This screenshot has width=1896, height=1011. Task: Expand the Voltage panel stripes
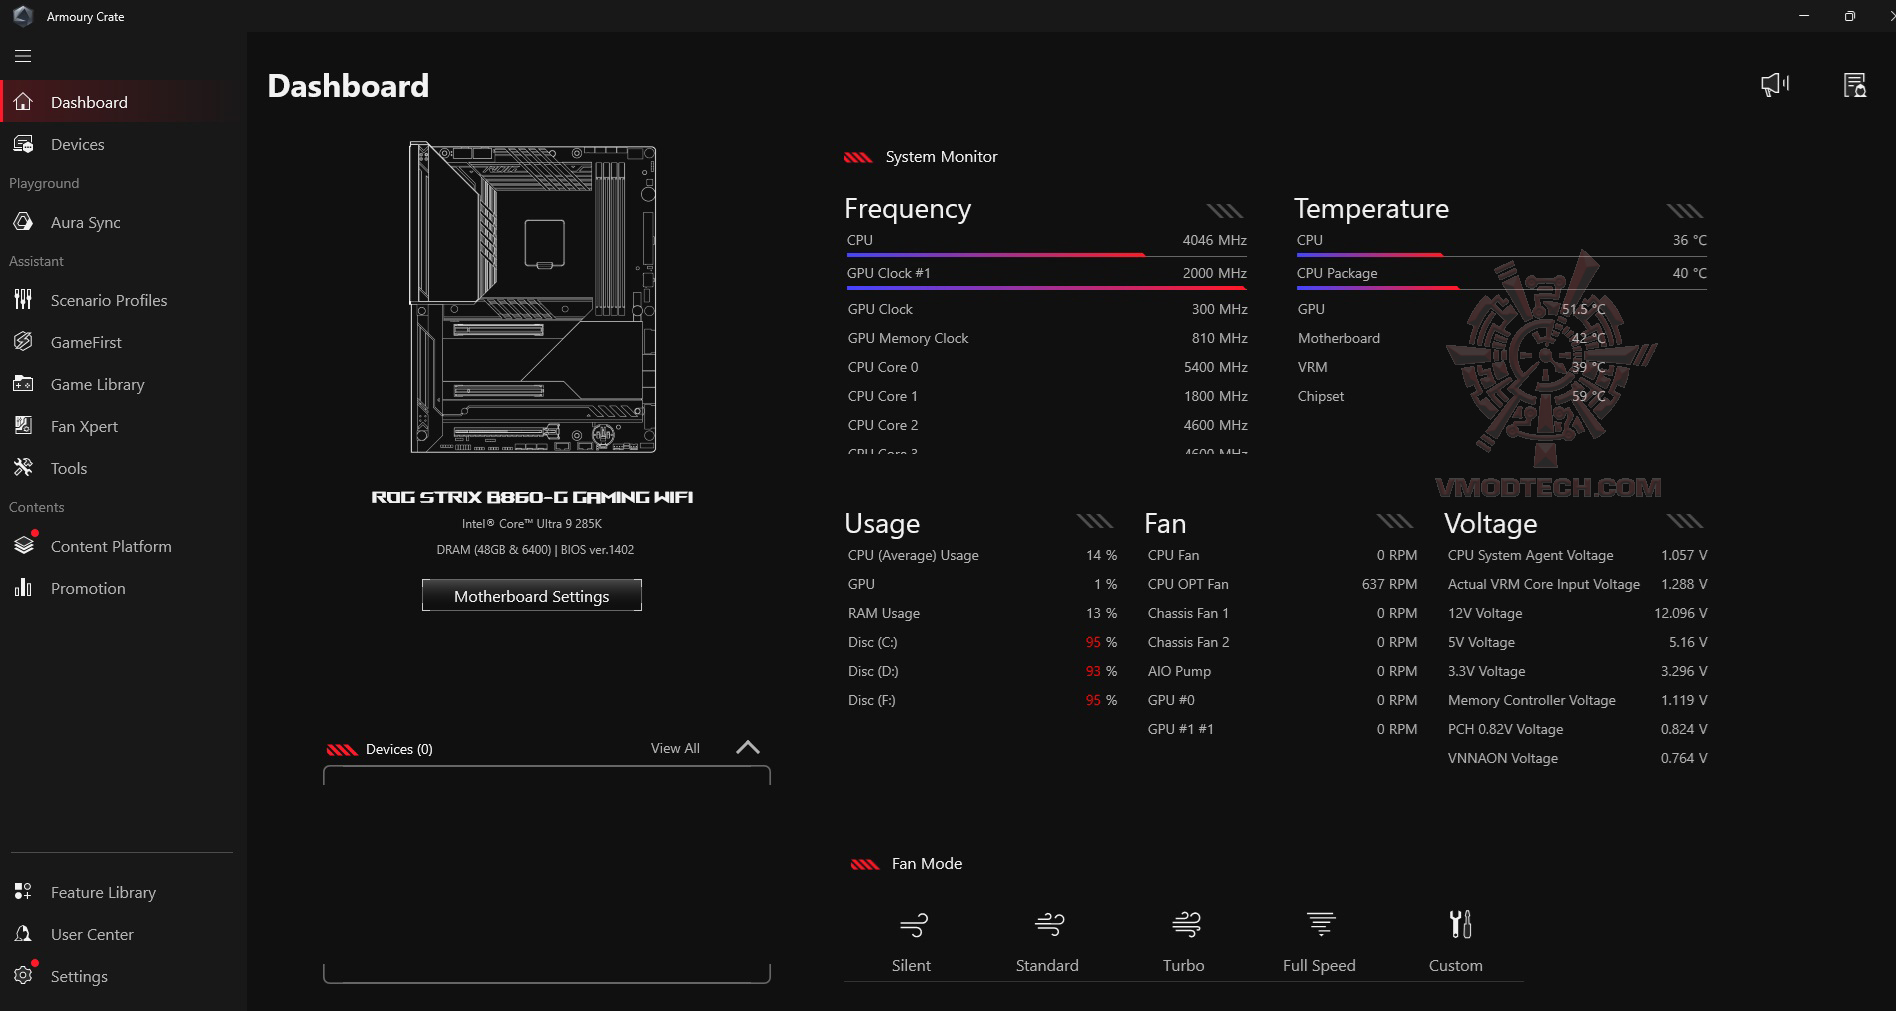coord(1685,521)
